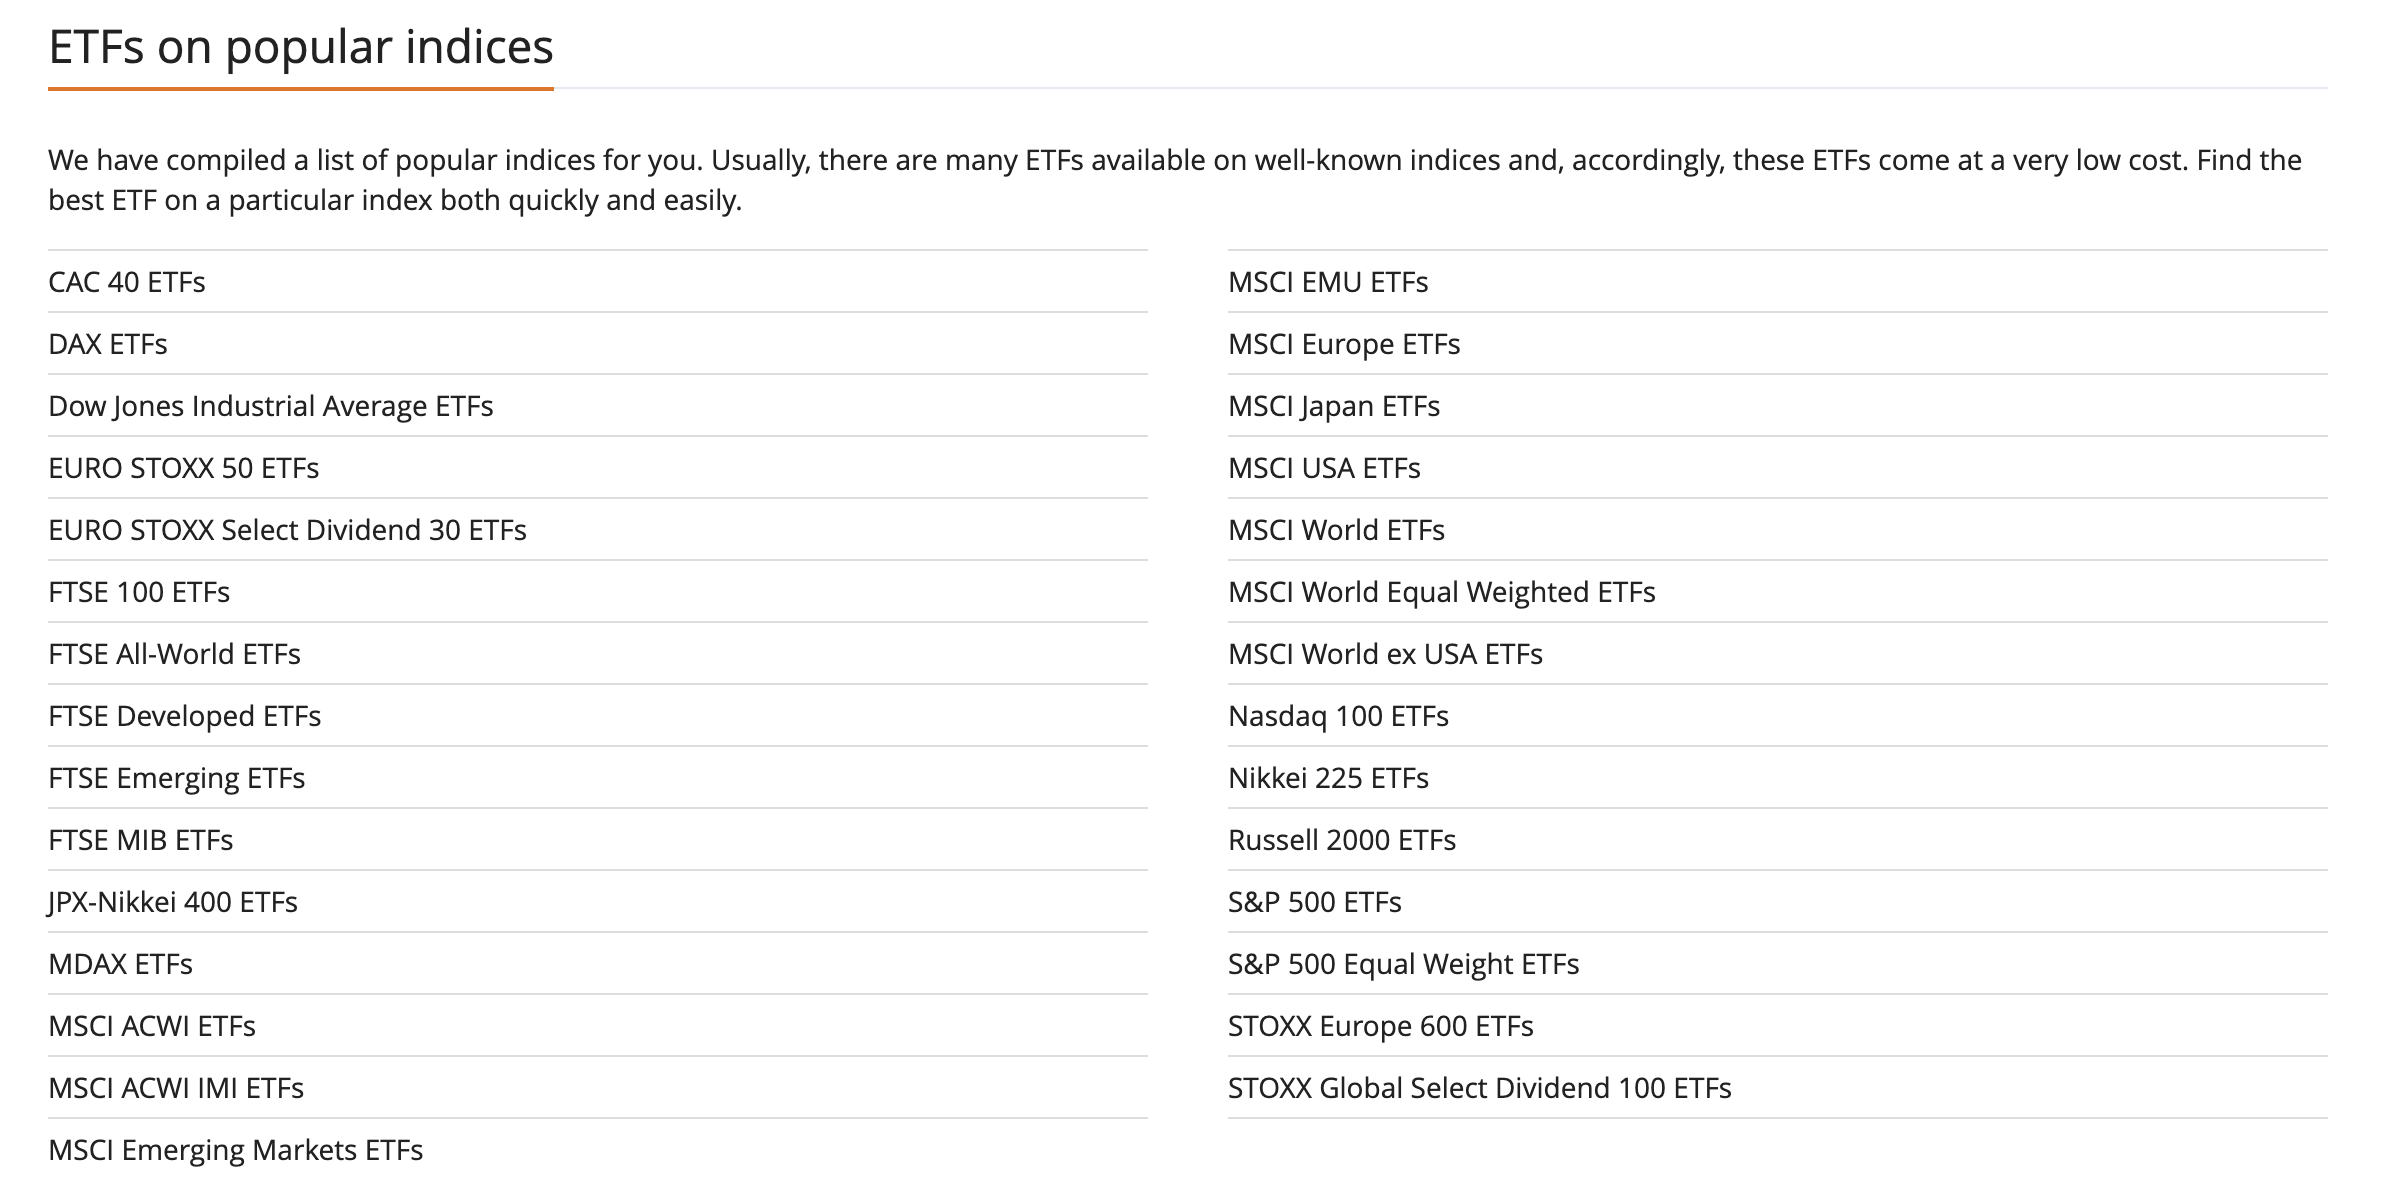Open STOXX Global Select Dividend 100 ETFs

[1480, 1088]
